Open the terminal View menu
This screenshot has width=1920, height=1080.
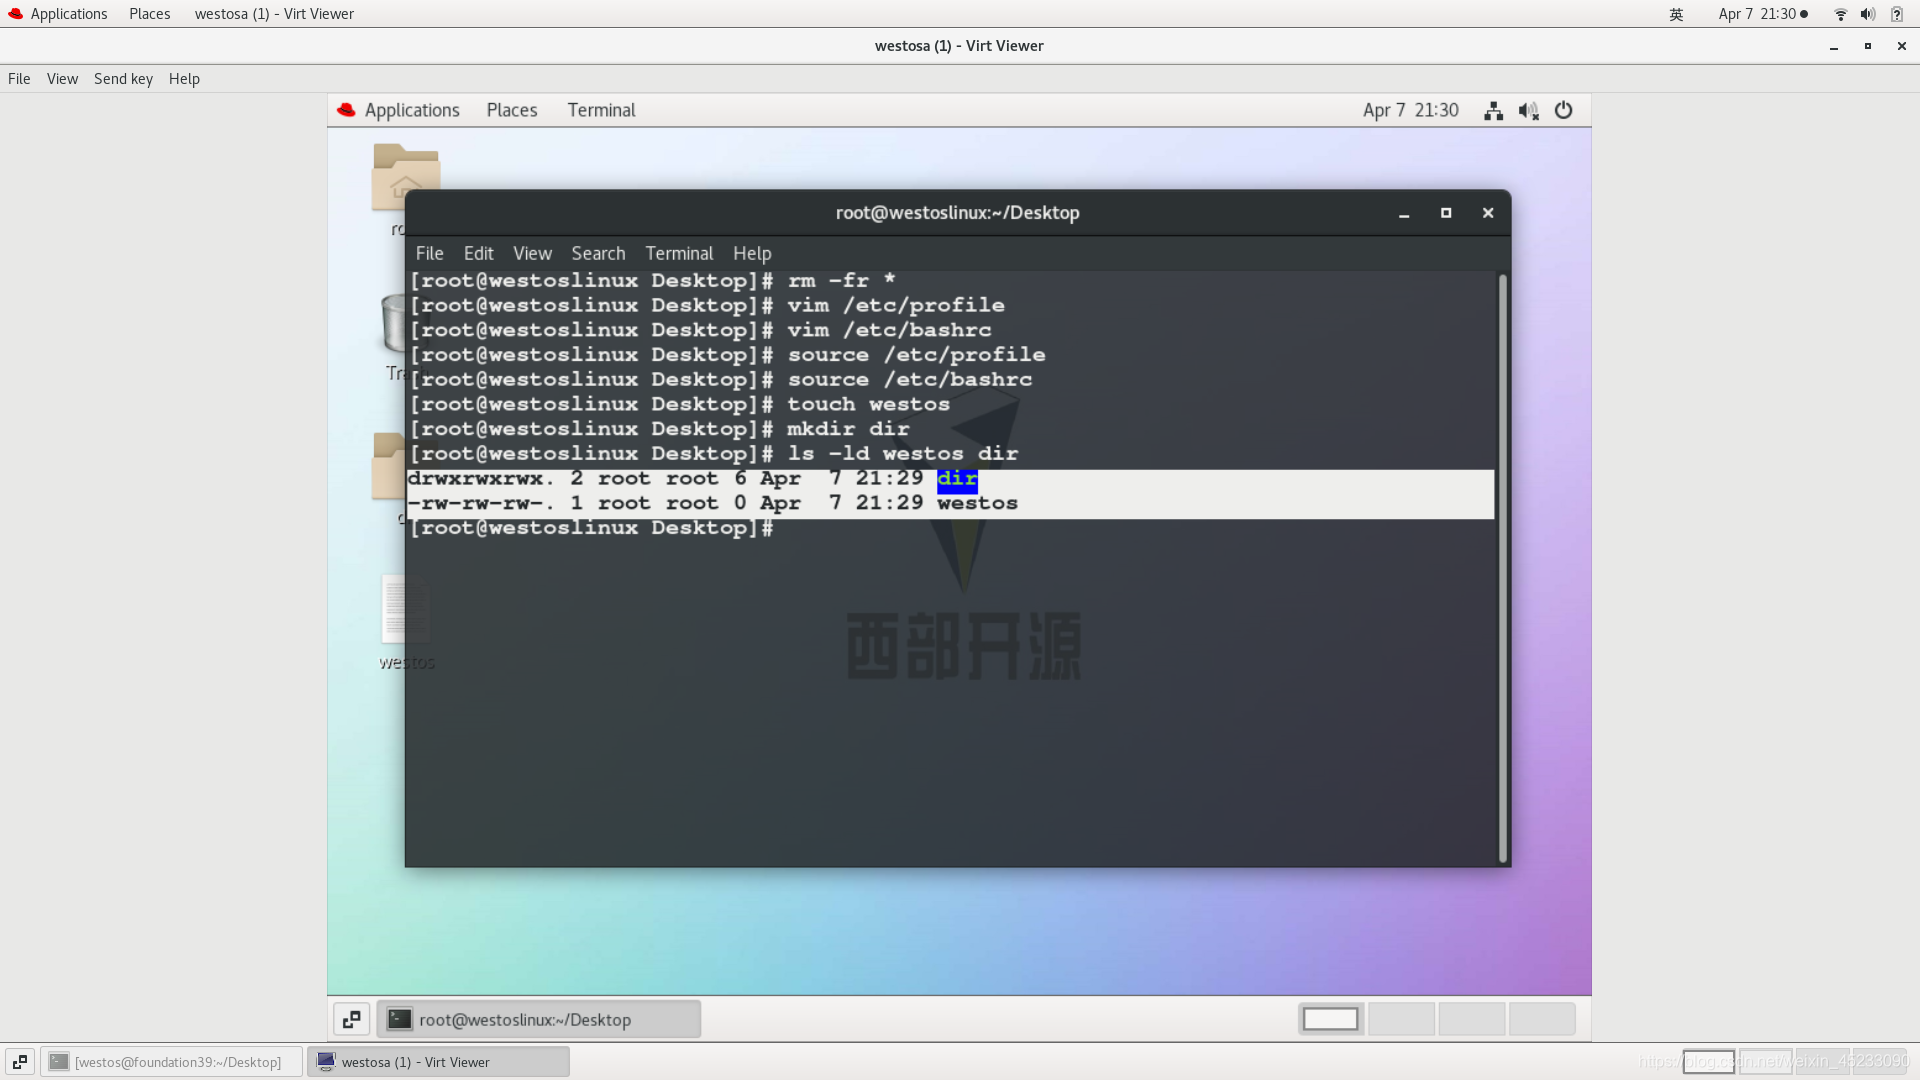point(532,254)
